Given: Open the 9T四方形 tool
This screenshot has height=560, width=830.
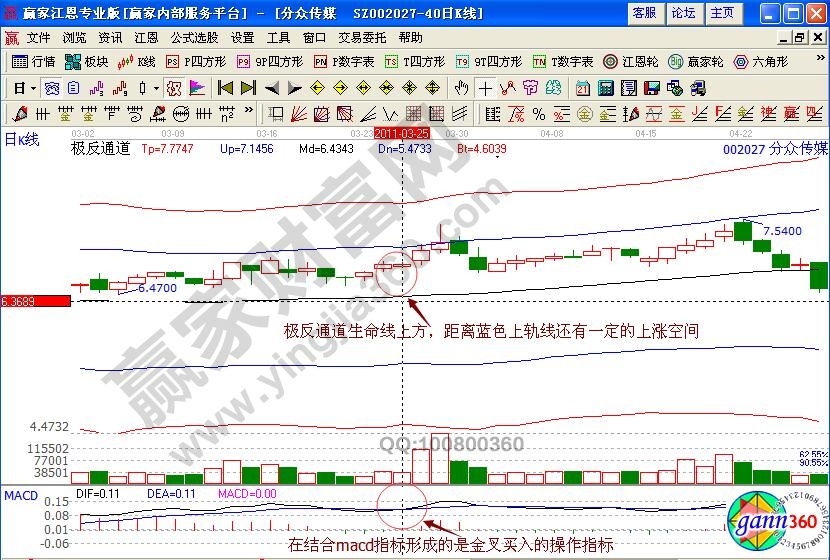Looking at the screenshot, I should pos(489,62).
